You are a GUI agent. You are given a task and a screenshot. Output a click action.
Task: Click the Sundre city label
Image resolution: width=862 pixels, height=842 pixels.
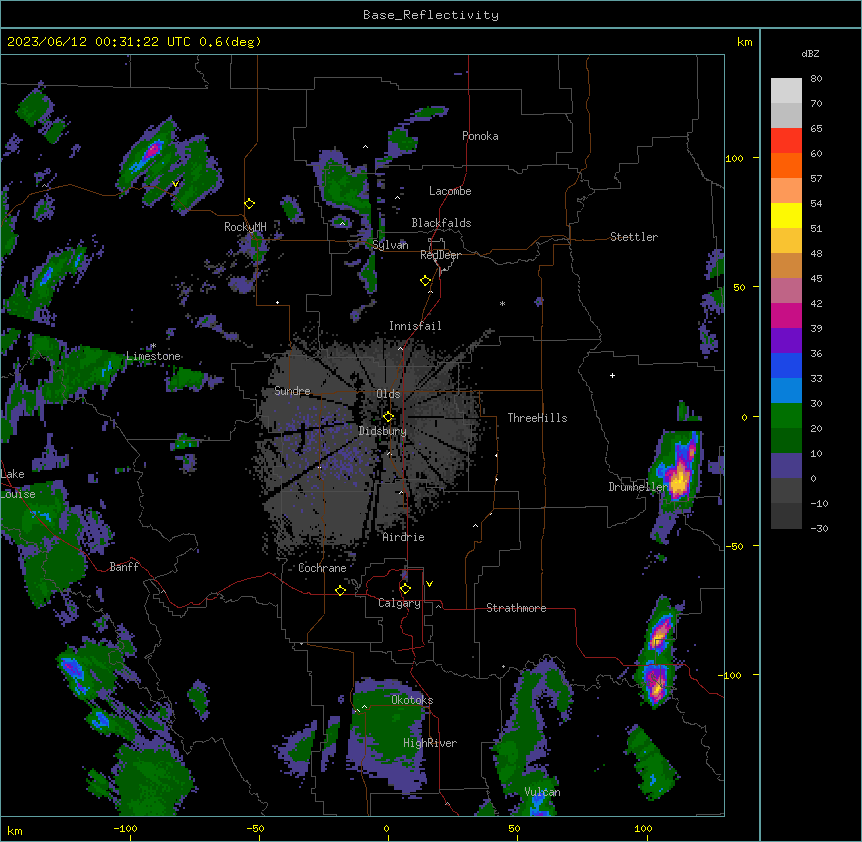[292, 391]
